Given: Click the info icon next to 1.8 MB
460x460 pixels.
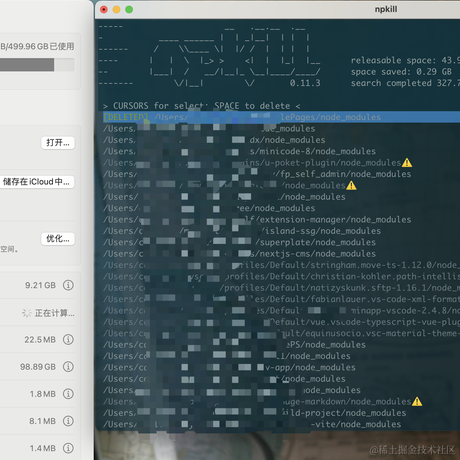Looking at the screenshot, I should pyautogui.click(x=68, y=394).
